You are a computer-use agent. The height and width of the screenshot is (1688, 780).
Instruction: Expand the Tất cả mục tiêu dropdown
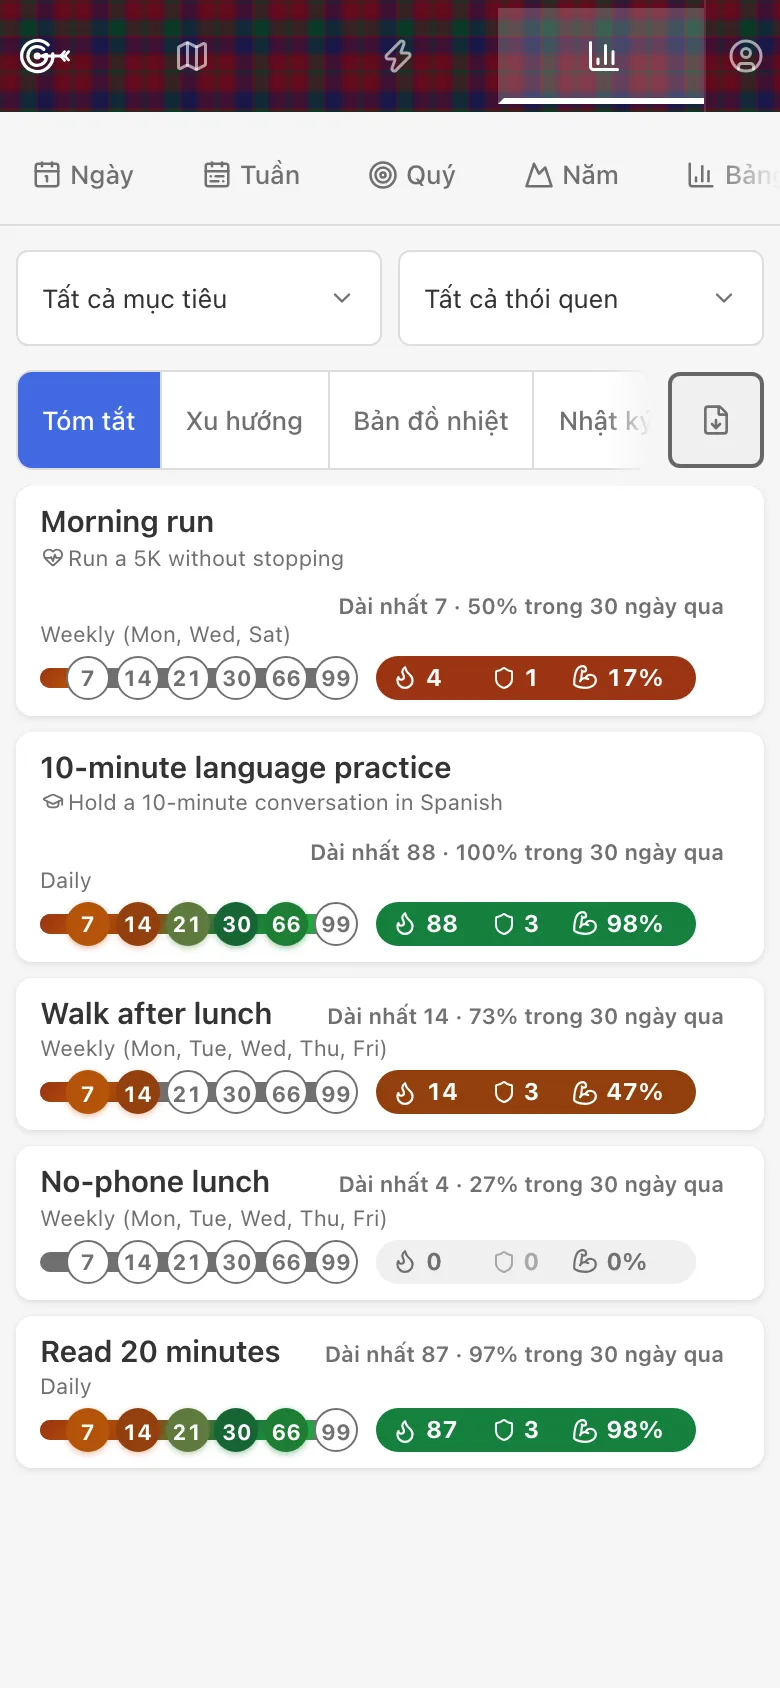pos(199,298)
